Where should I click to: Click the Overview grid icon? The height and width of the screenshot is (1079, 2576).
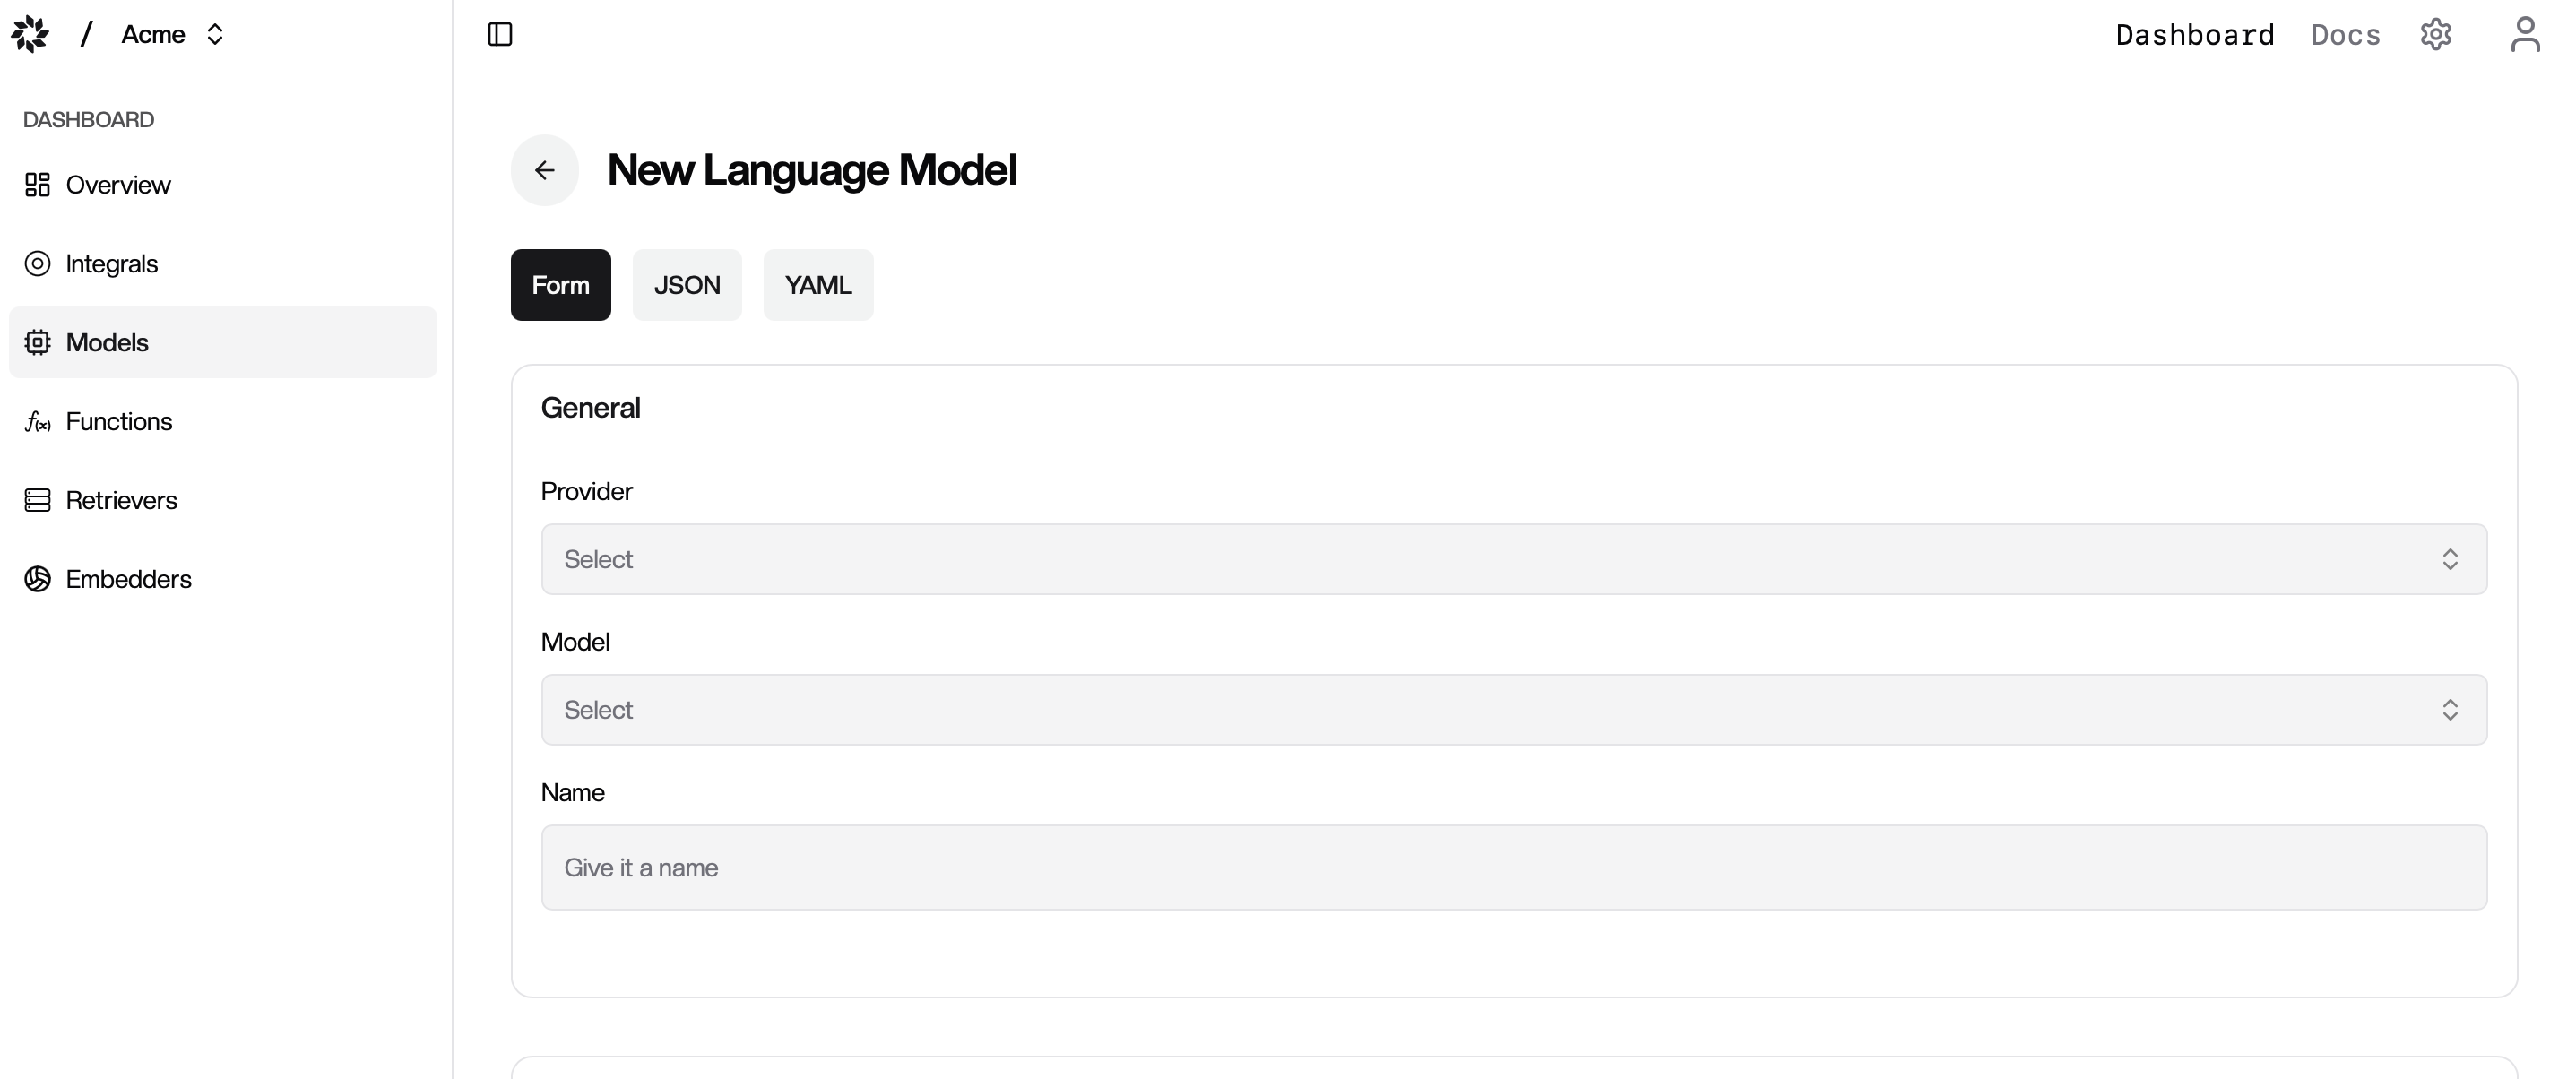tap(37, 185)
